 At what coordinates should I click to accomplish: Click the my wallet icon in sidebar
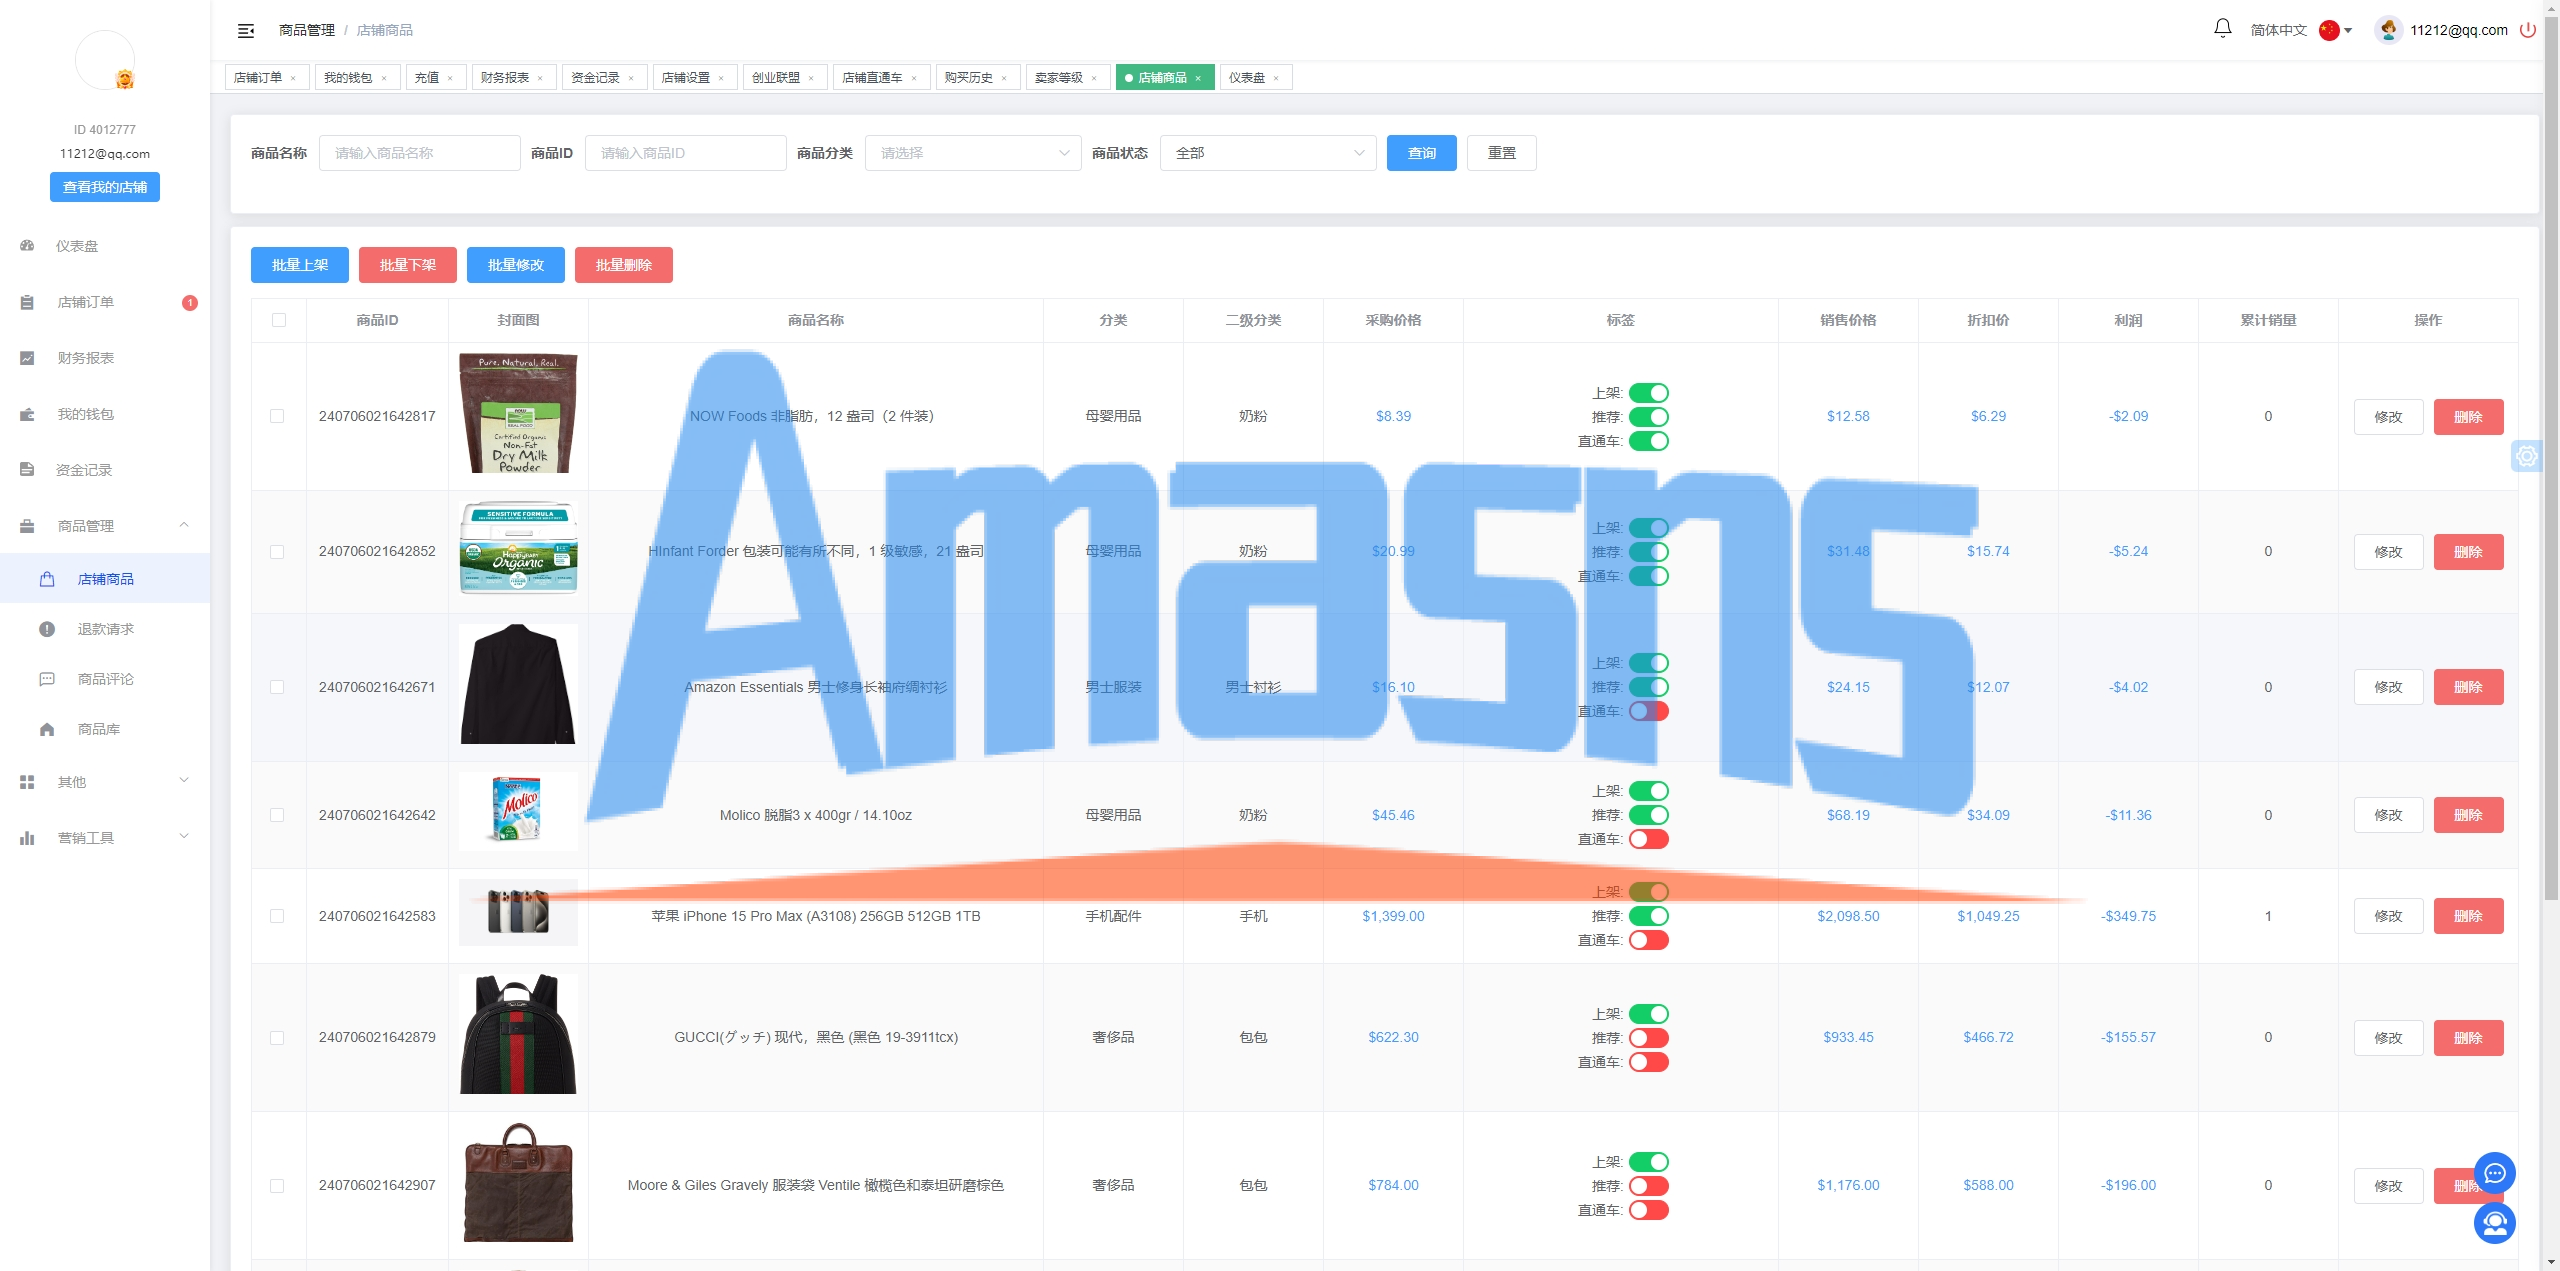pos(27,414)
